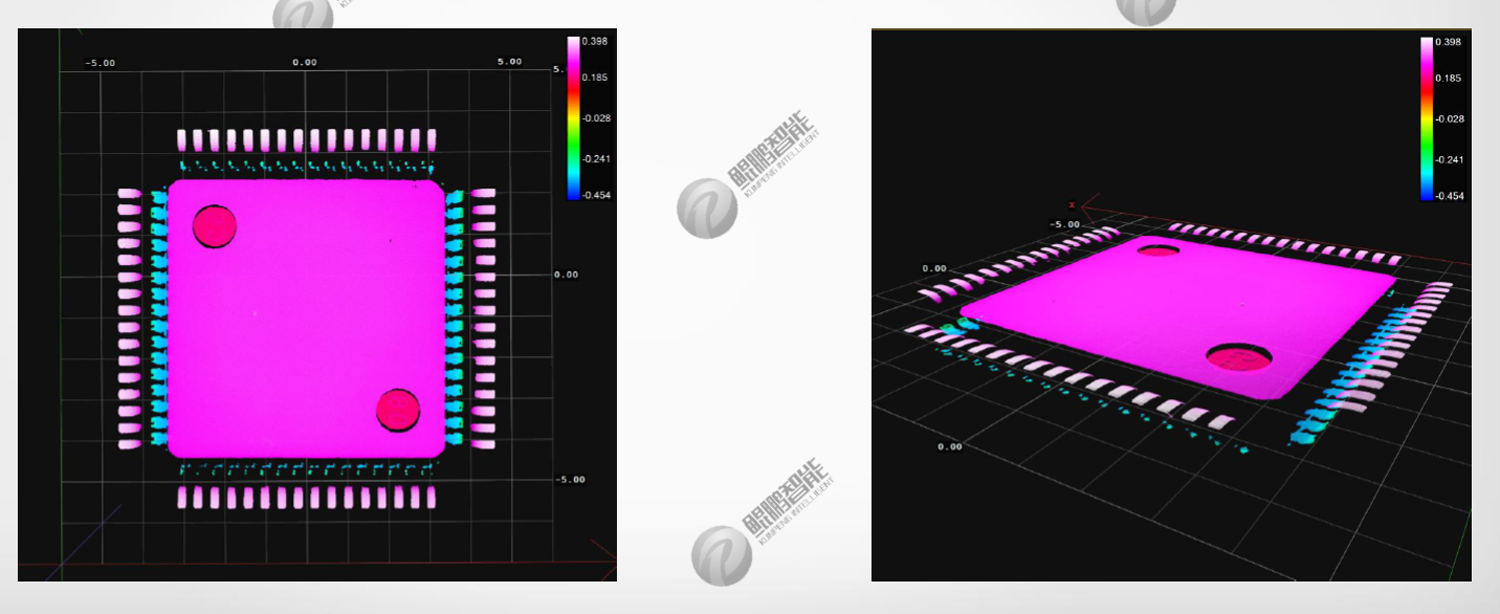Select the magenta chip body center in the top-down view
This screenshot has width=1500, height=614.
click(x=305, y=318)
